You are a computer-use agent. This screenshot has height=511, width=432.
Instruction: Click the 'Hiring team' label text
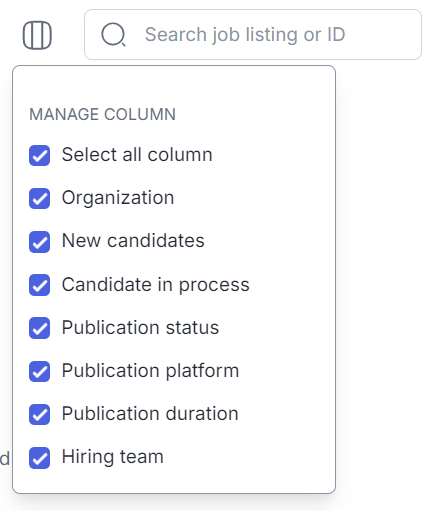[x=113, y=457]
